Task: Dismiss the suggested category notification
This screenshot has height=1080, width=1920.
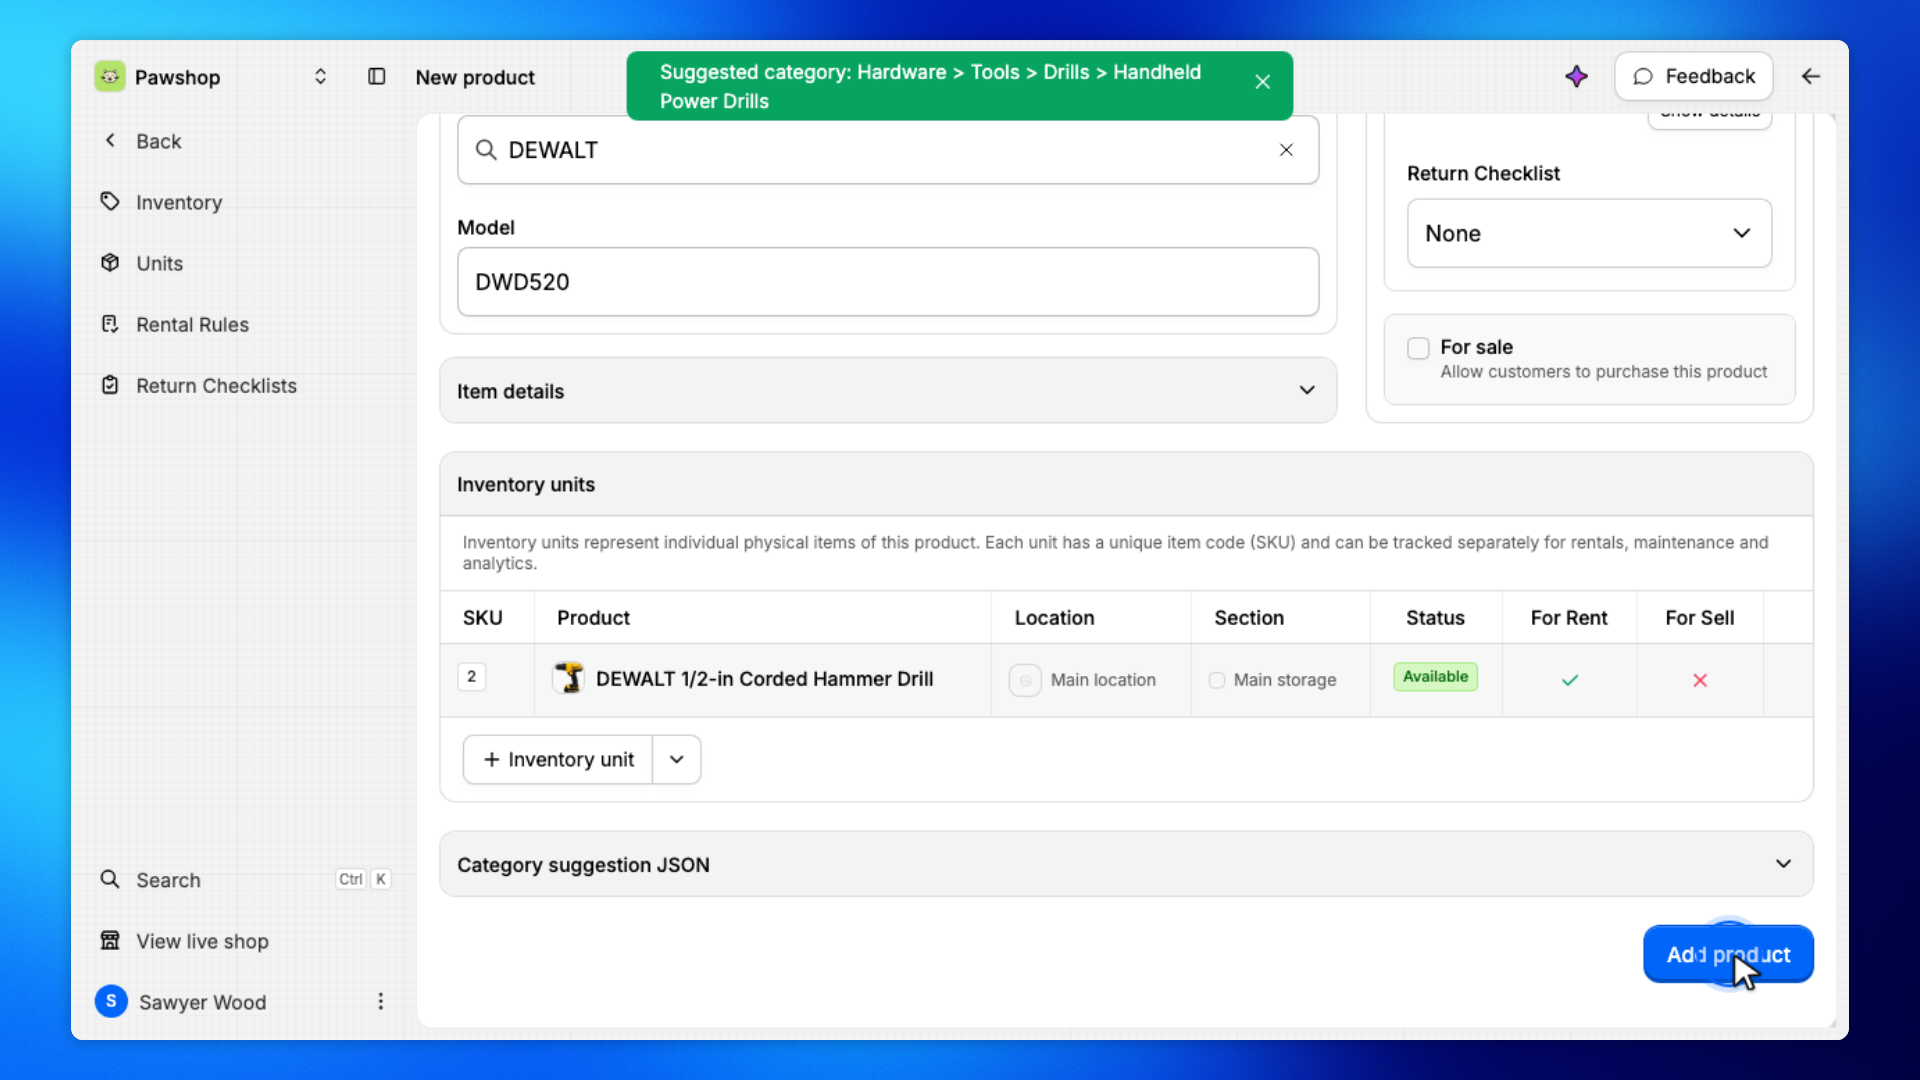Action: point(1263,82)
